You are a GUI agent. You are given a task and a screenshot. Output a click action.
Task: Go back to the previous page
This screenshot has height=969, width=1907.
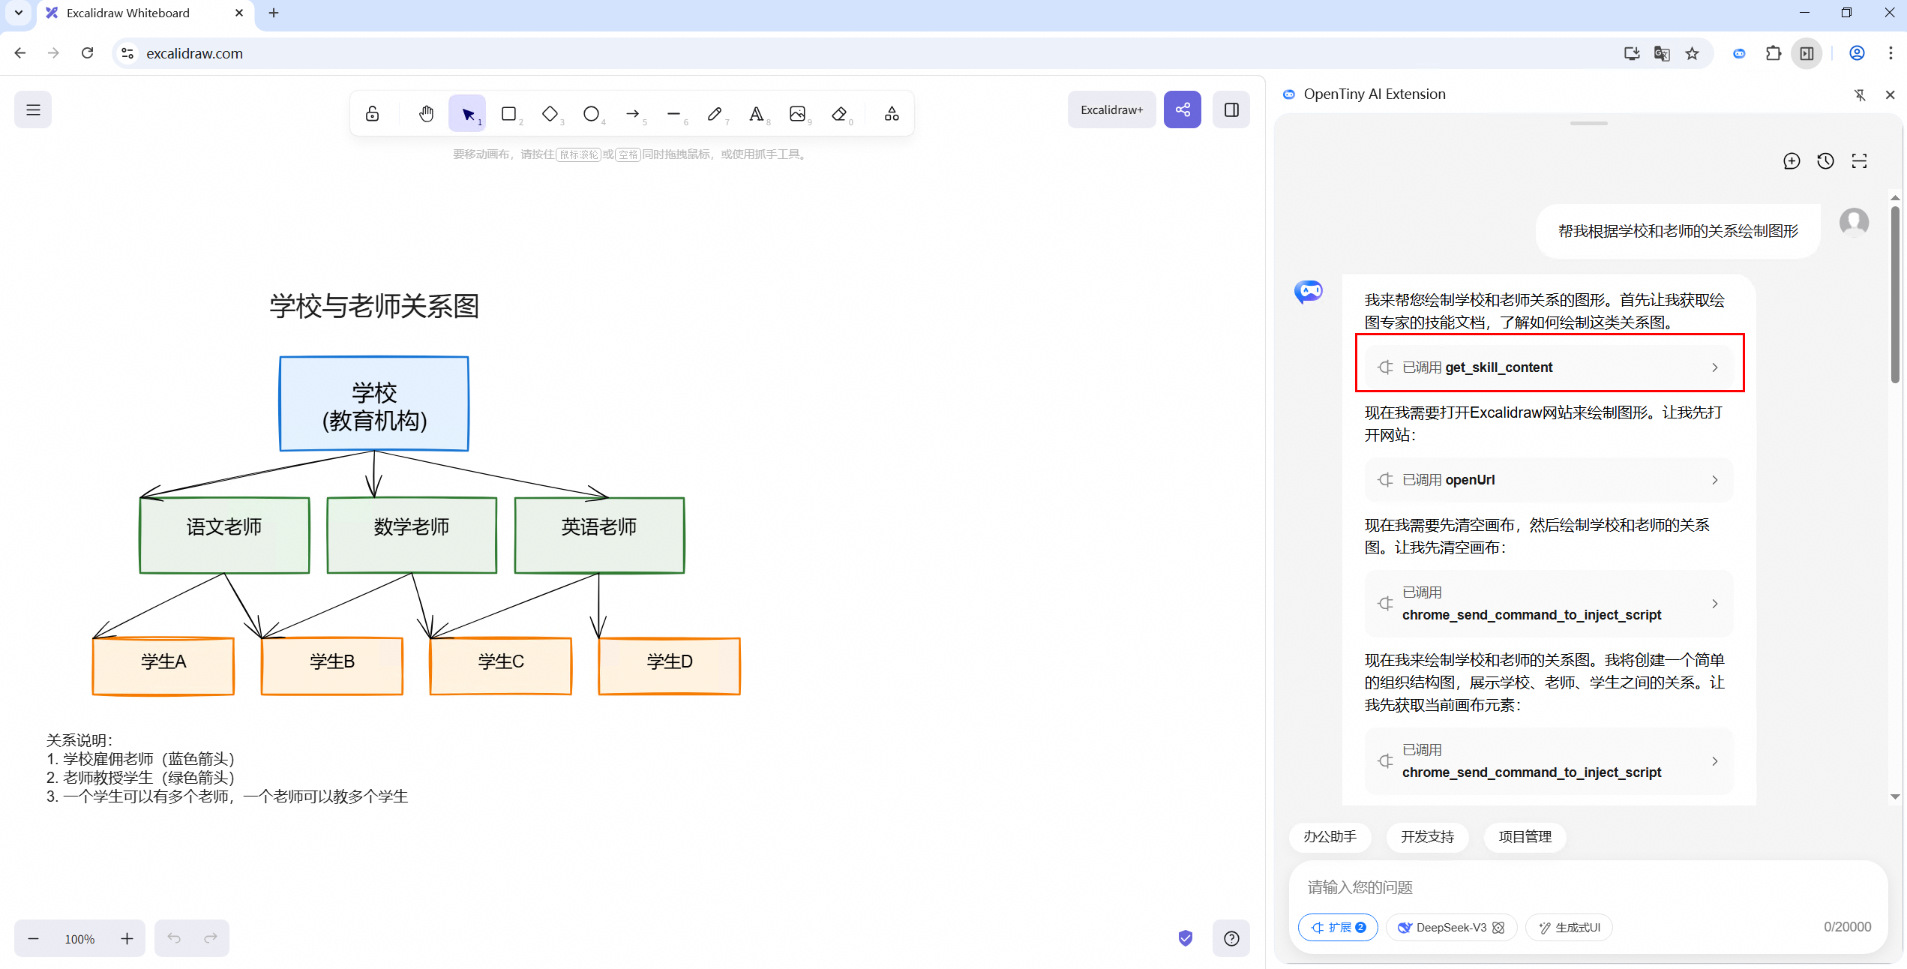pos(20,54)
